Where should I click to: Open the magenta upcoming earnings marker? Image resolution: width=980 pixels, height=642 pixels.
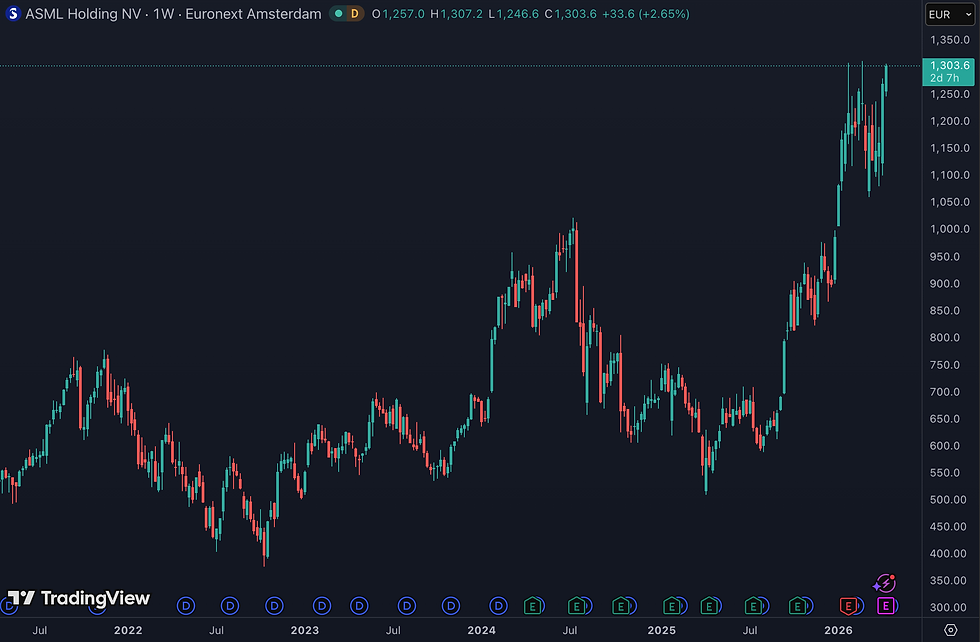tap(886, 606)
